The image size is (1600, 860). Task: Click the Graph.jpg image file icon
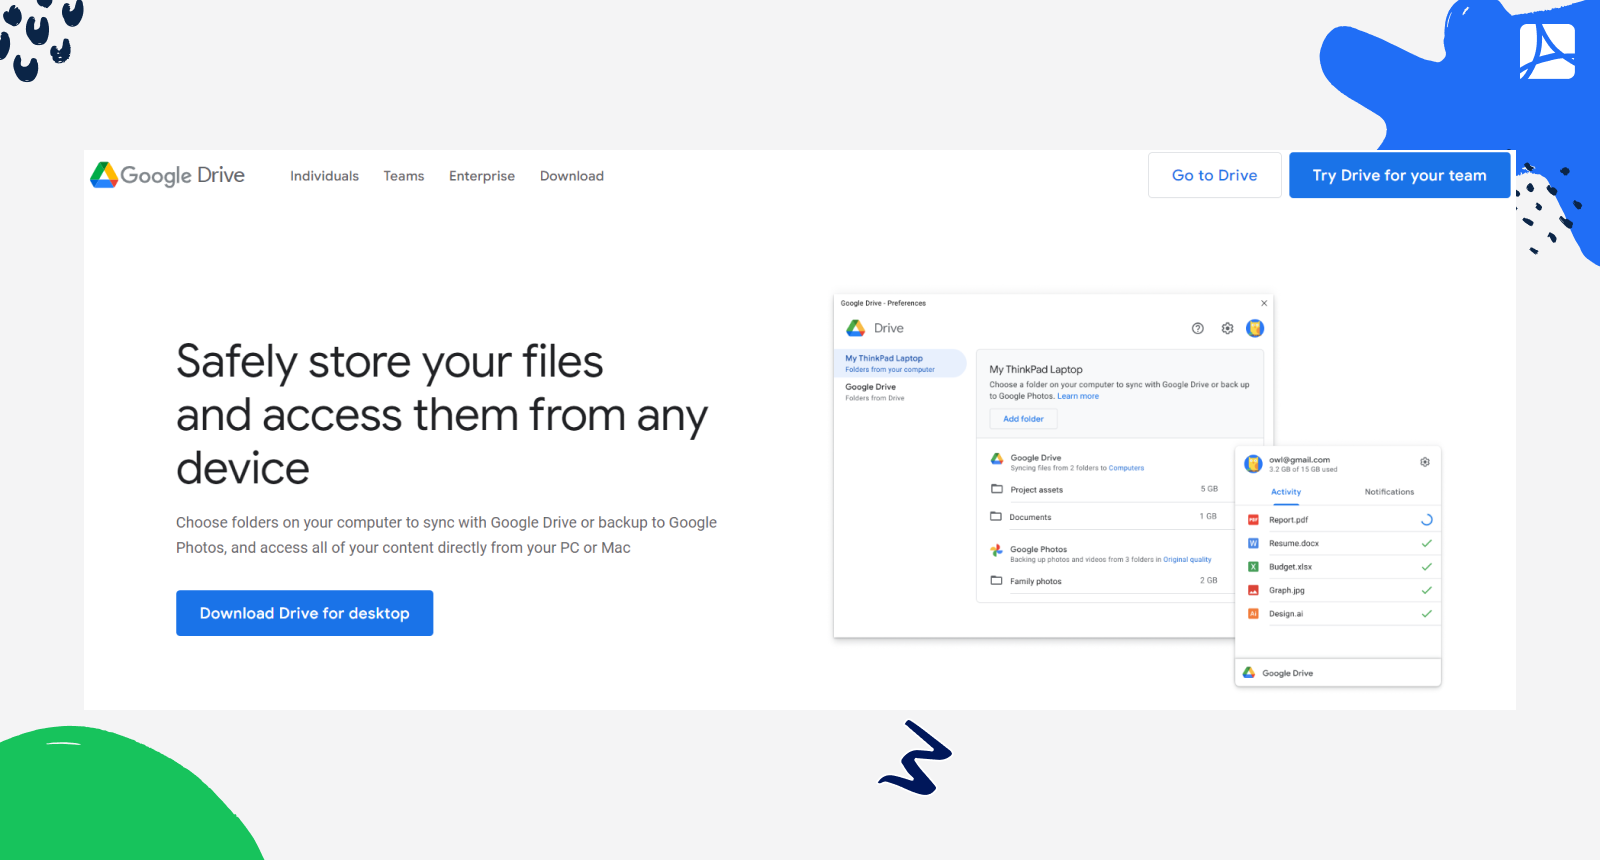pos(1253,590)
